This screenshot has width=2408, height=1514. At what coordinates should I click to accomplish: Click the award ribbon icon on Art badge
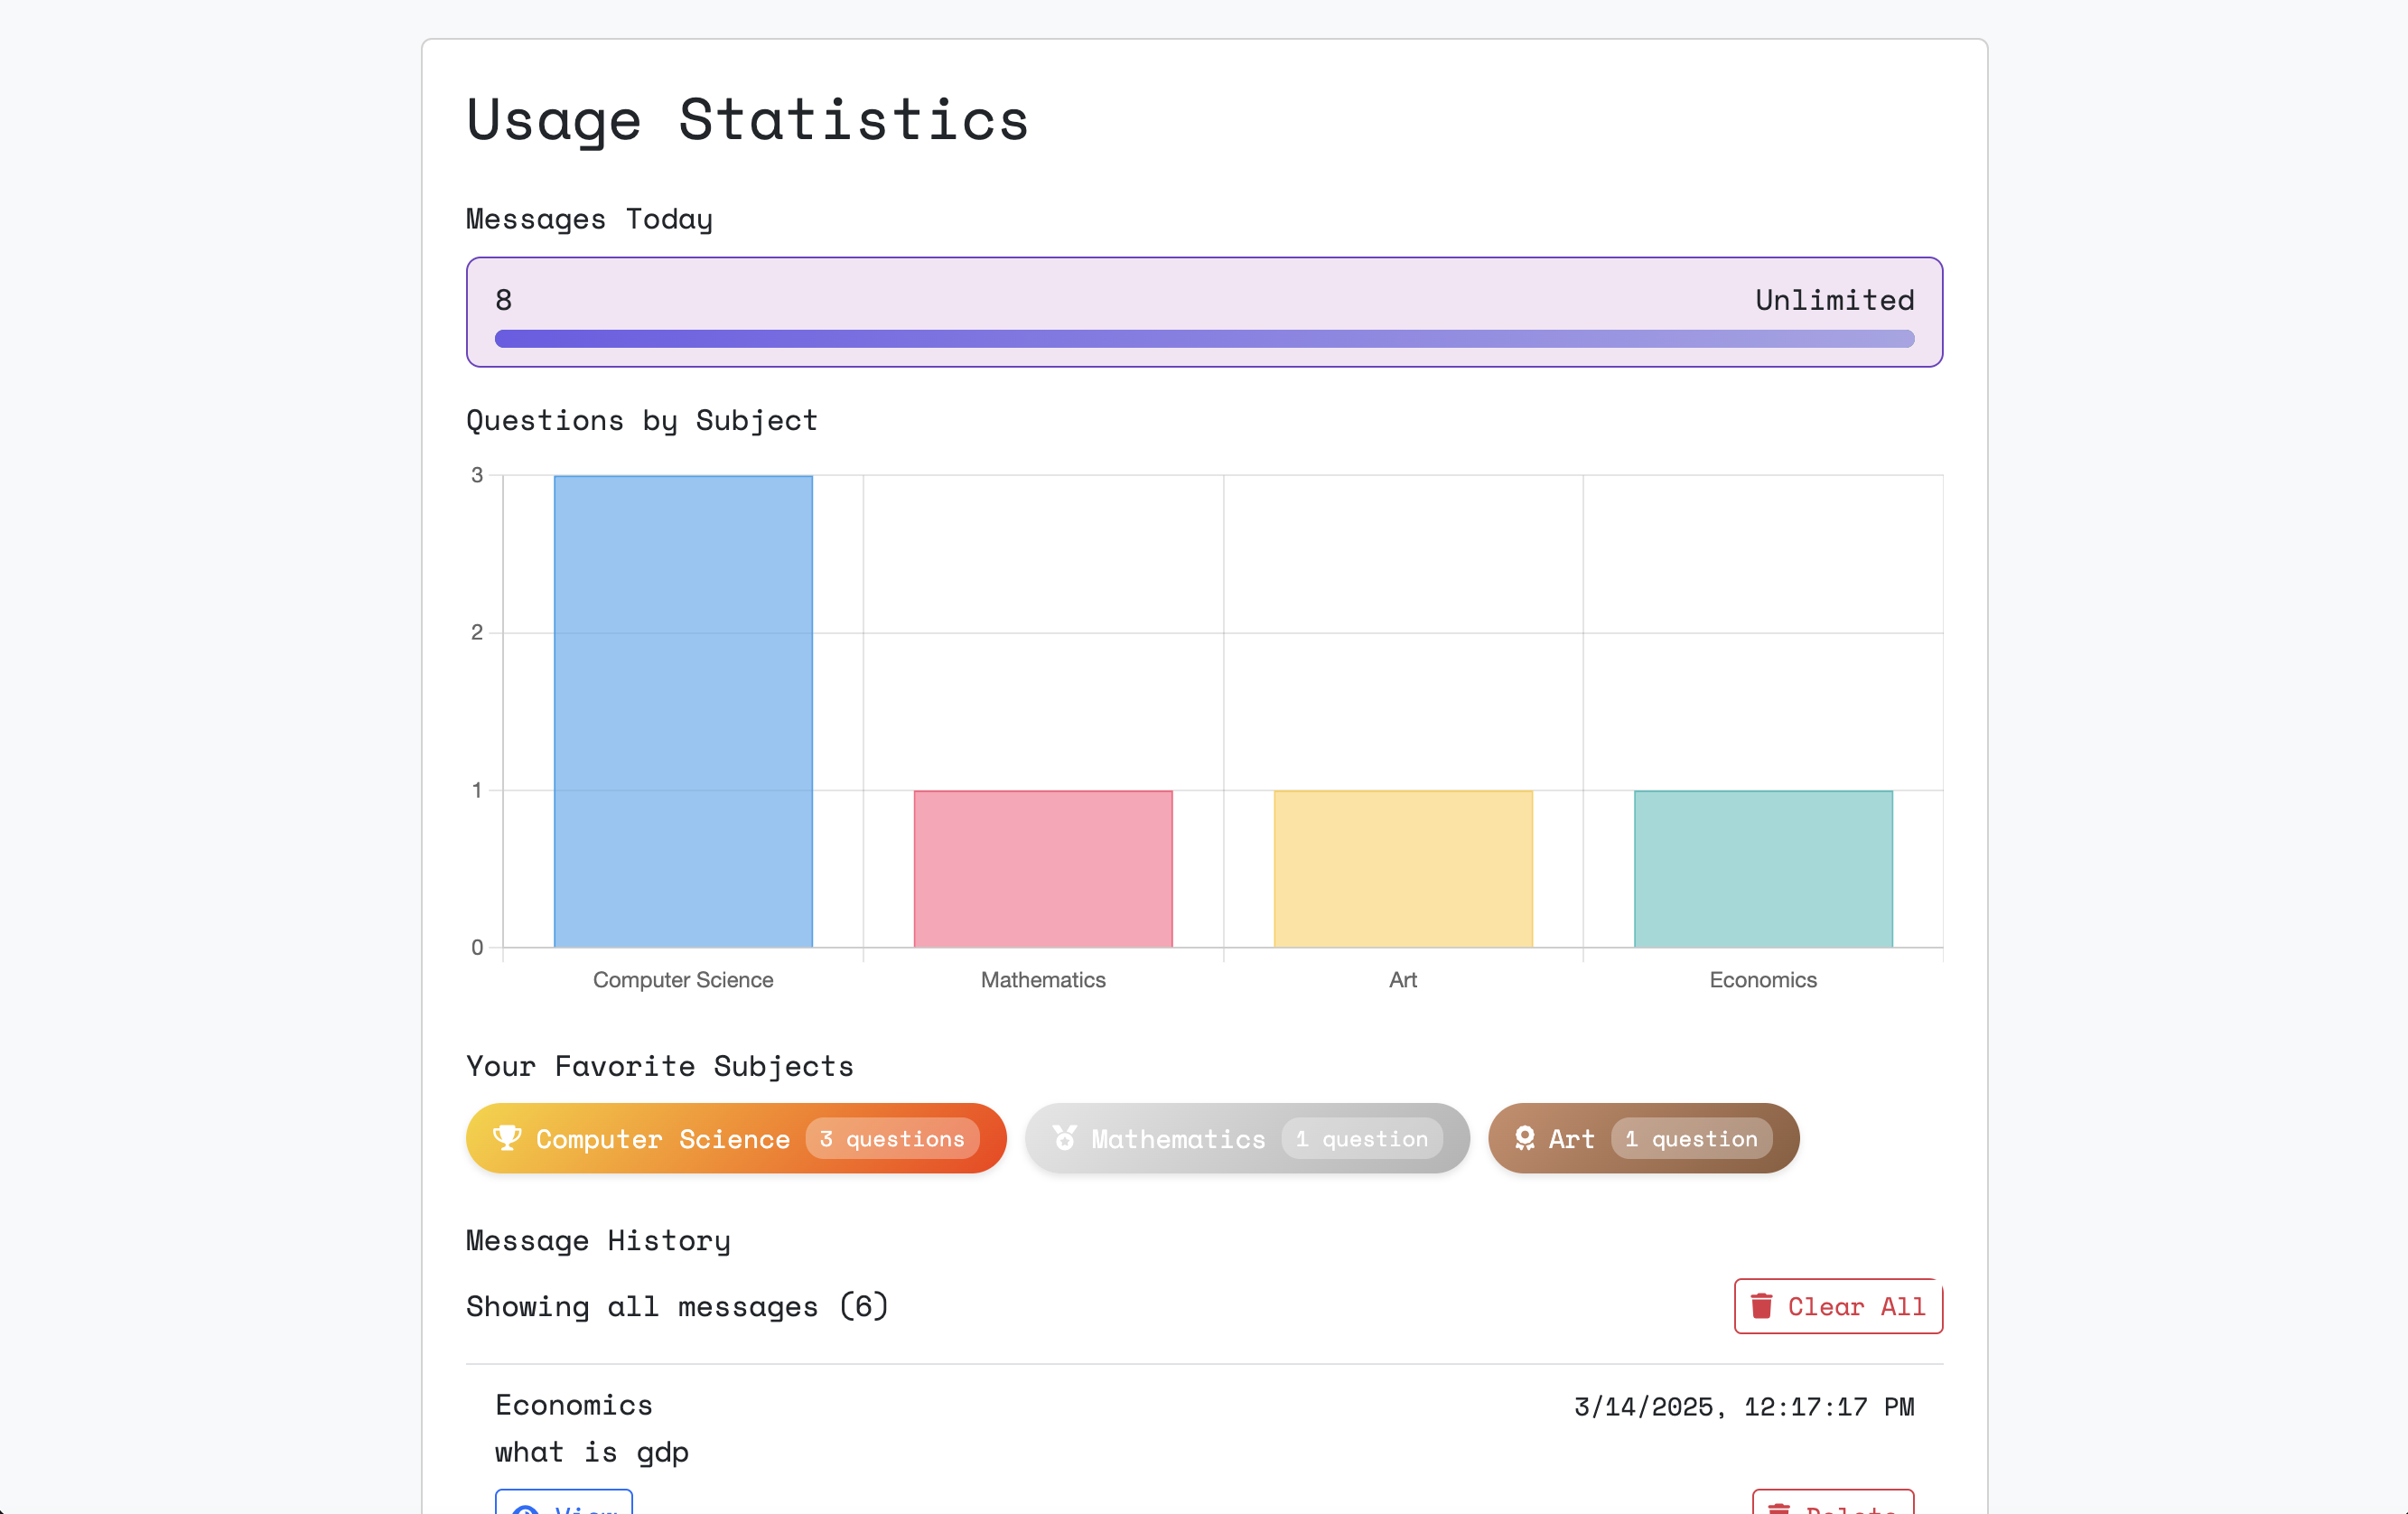click(1524, 1138)
